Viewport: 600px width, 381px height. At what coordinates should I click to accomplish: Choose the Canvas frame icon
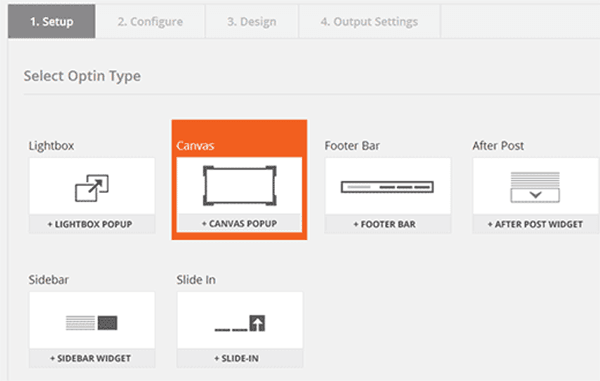[240, 186]
